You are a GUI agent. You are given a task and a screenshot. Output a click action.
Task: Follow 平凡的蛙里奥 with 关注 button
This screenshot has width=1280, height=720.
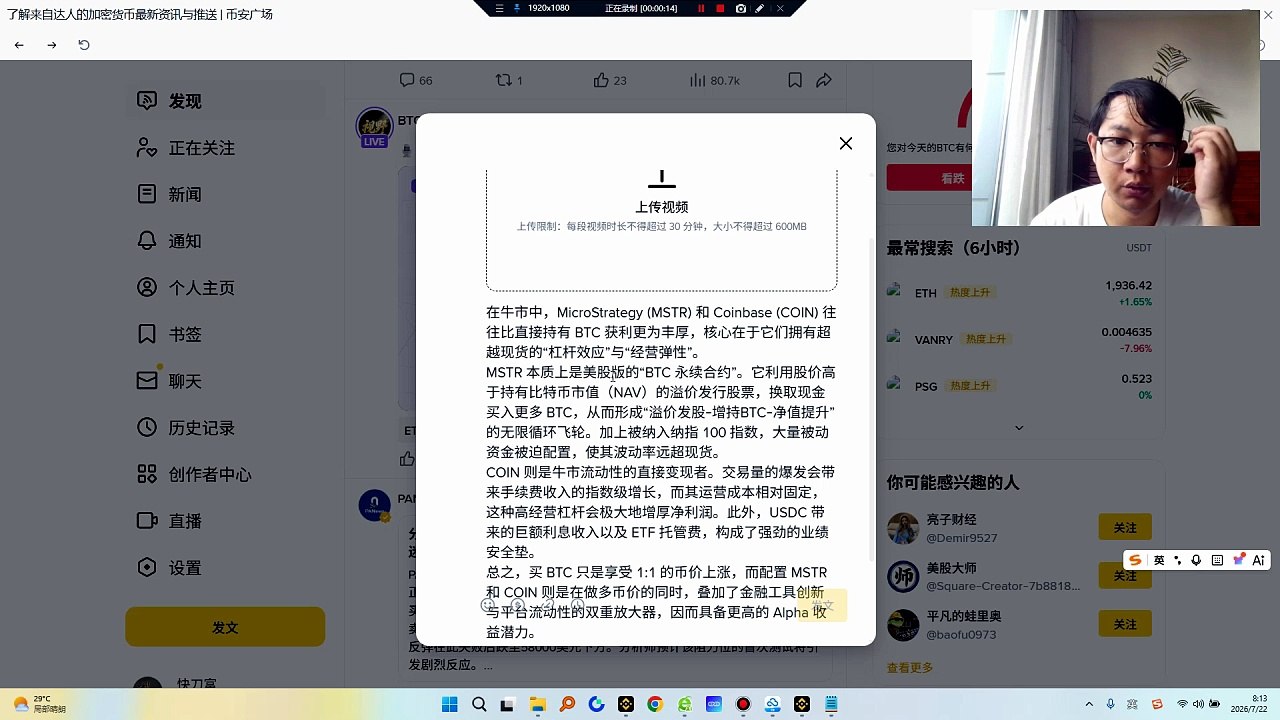[1125, 624]
